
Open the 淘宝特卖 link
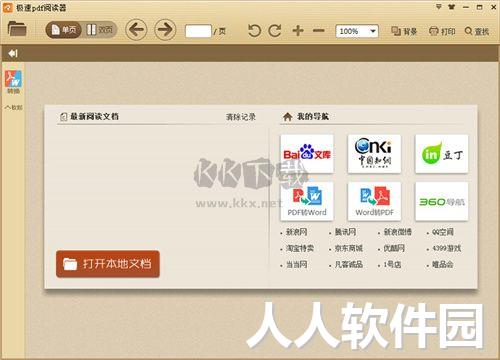300,248
